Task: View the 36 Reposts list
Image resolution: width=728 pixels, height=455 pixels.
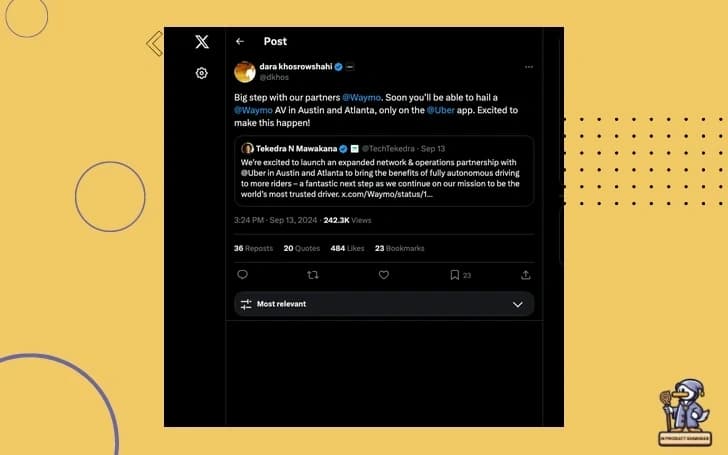Action: 253,248
